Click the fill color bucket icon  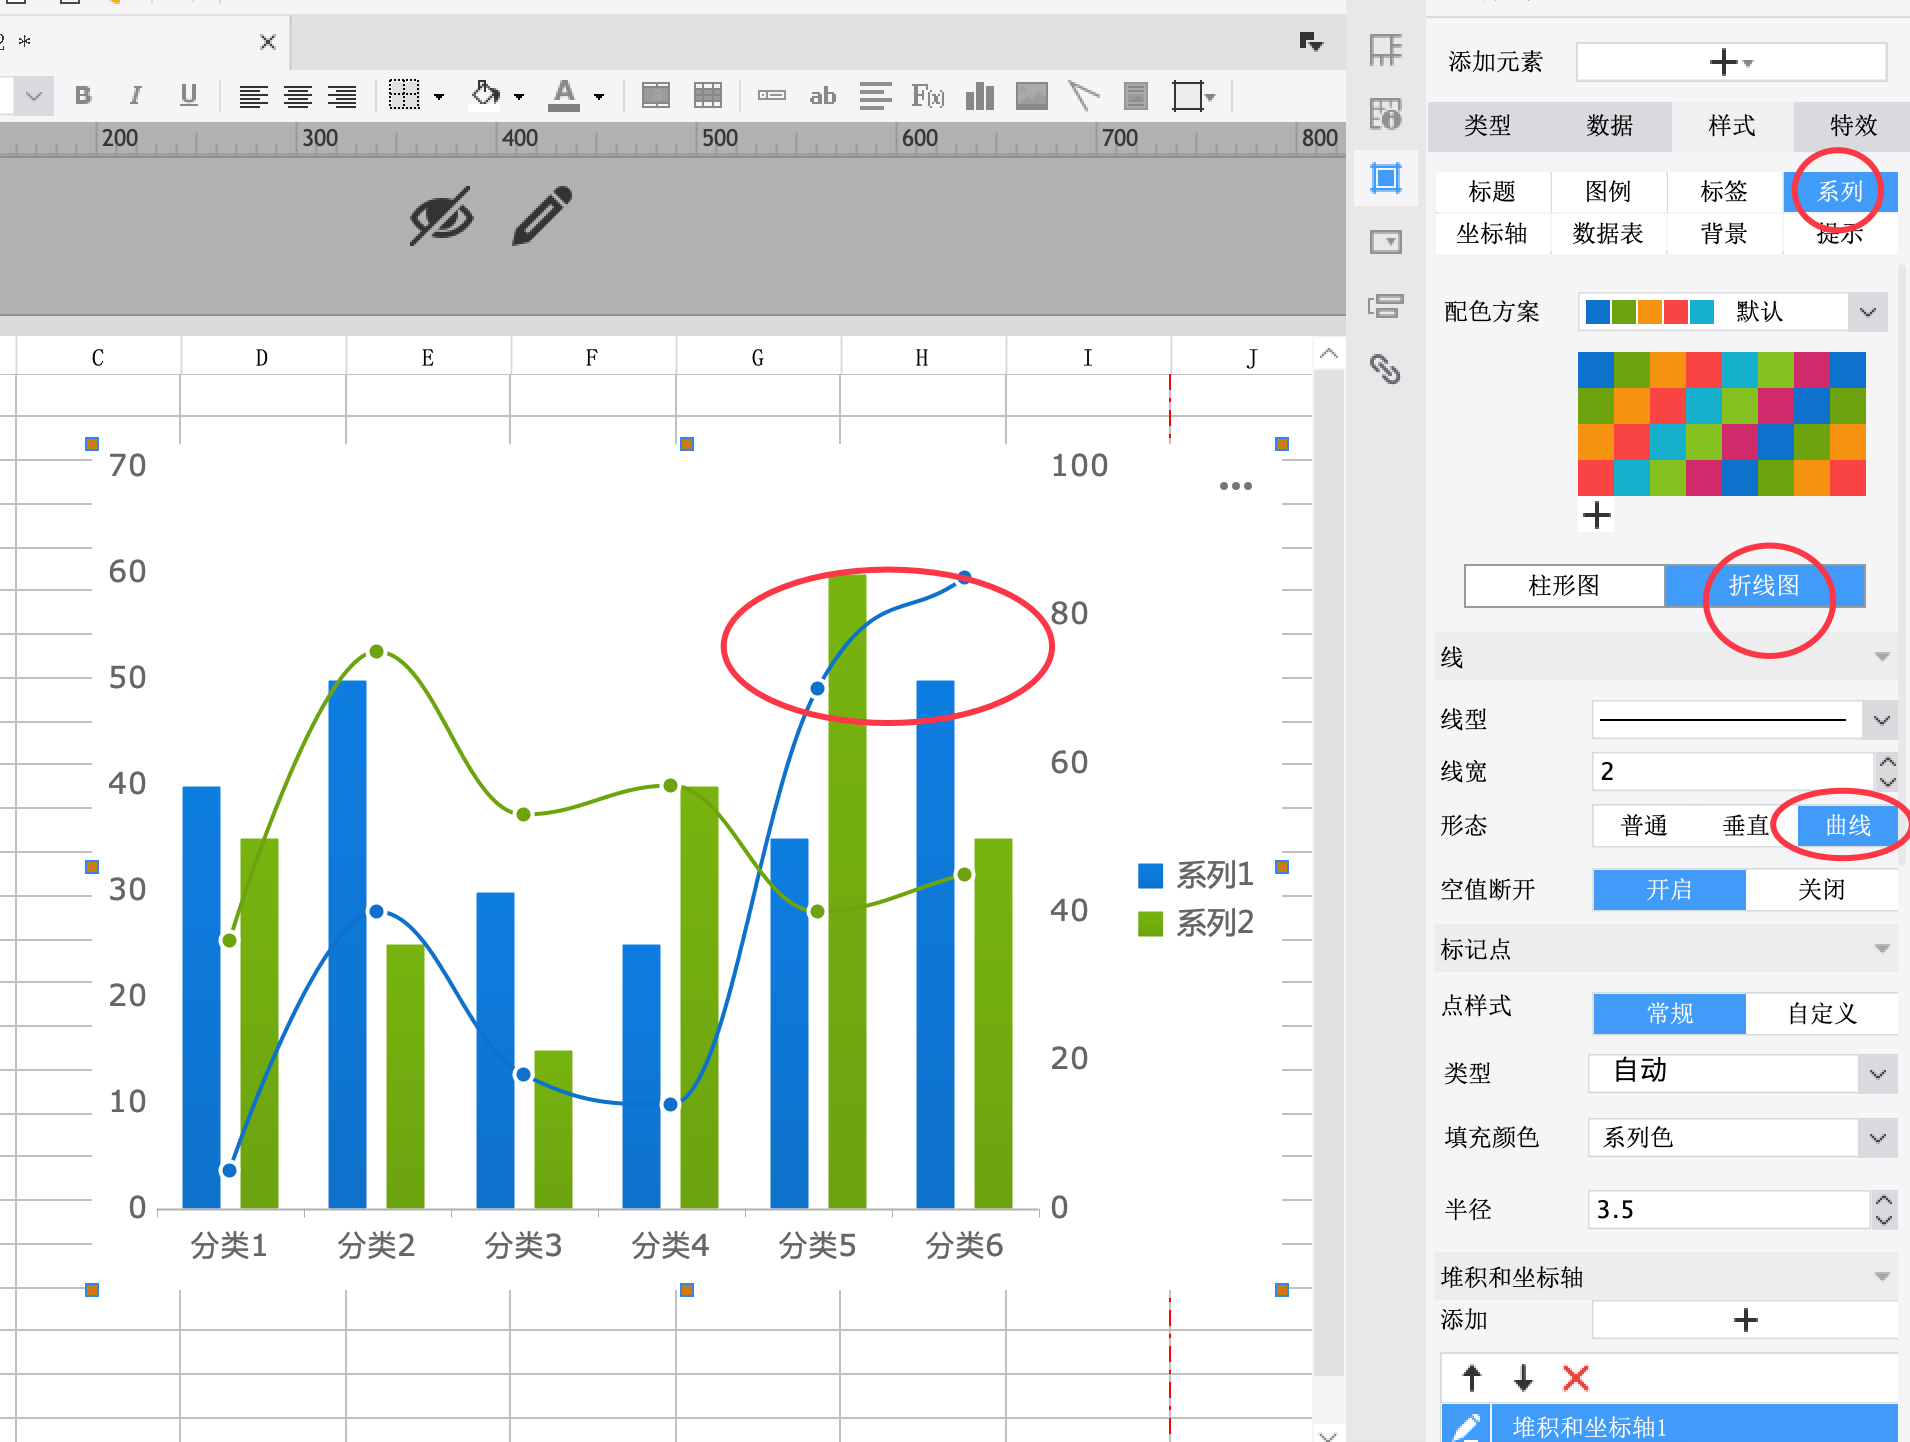pos(486,95)
